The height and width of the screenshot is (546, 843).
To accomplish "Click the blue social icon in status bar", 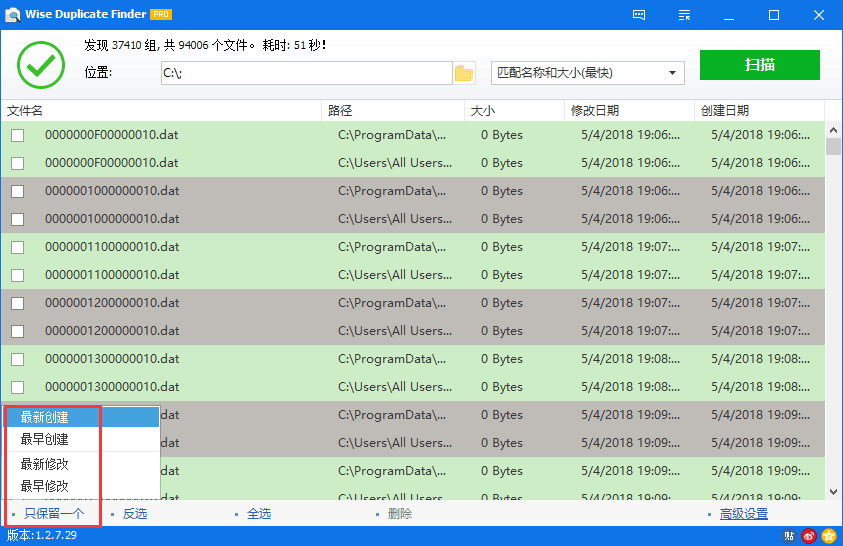I will click(789, 535).
